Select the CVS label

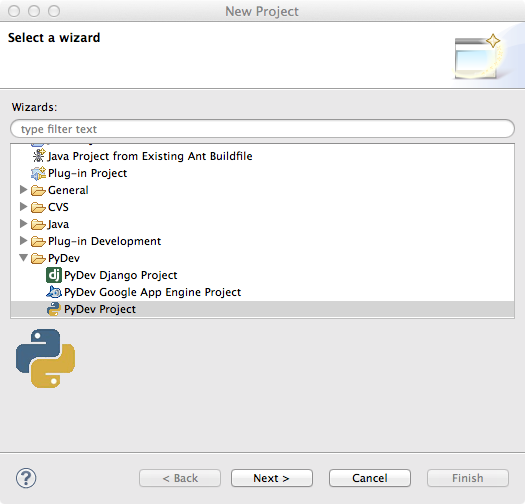coord(58,207)
